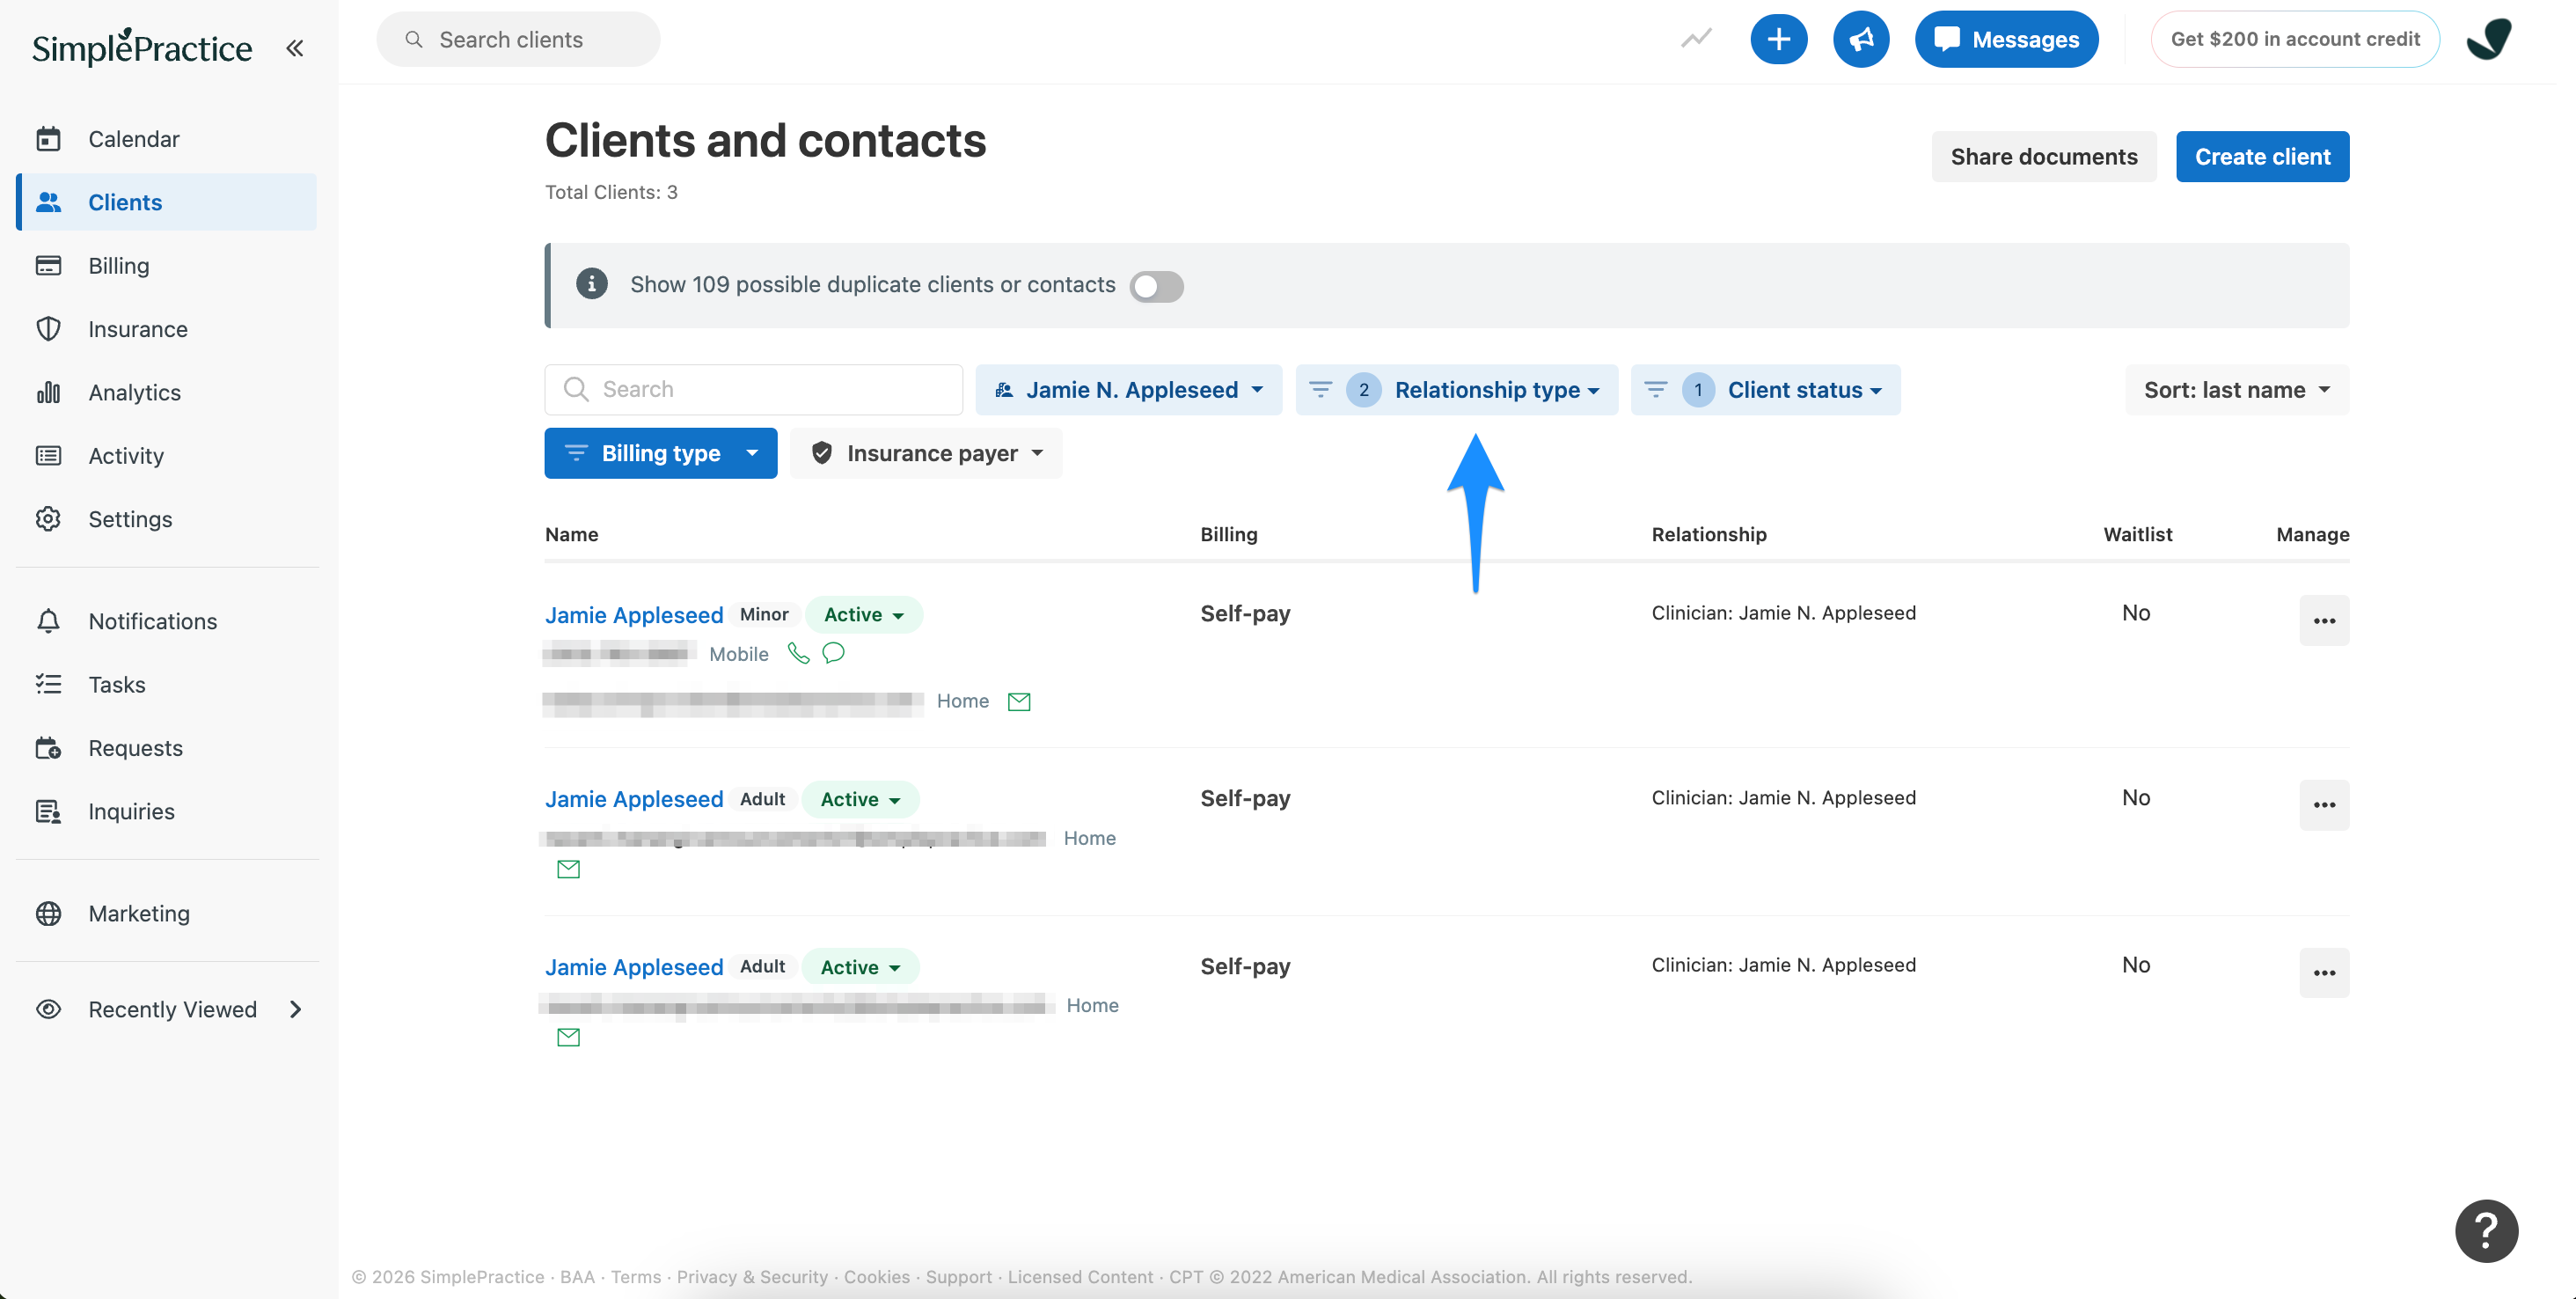Click the email envelope icon for third client

(568, 1037)
